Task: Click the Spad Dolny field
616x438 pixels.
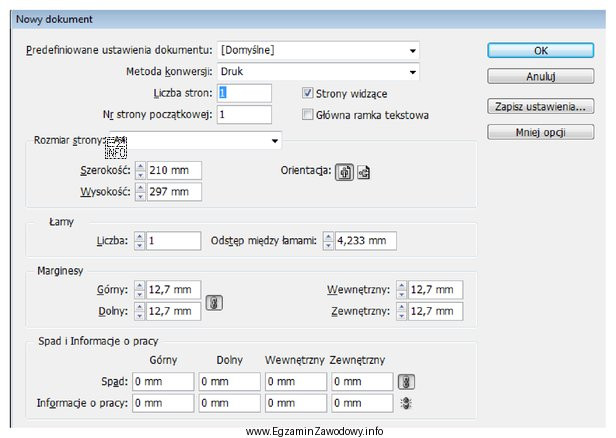Action: pos(229,381)
